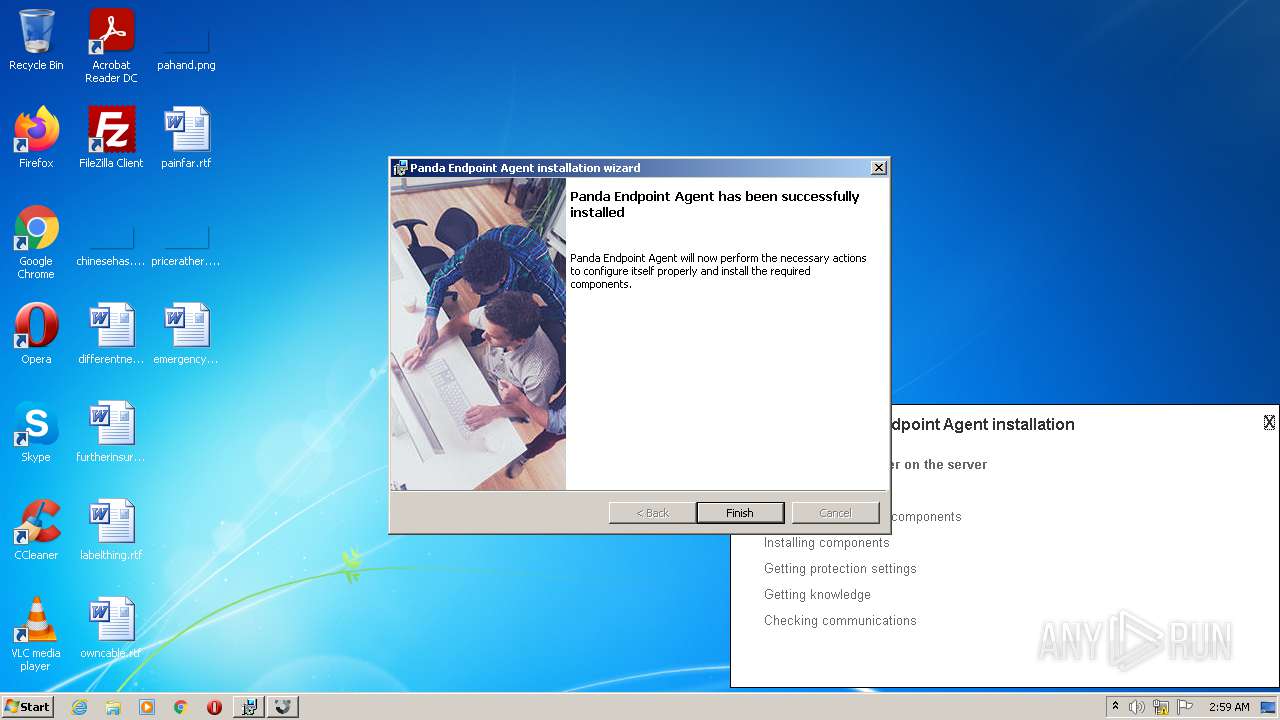This screenshot has height=720, width=1280.
Task: Open Chrome from the taskbar
Action: (x=181, y=707)
